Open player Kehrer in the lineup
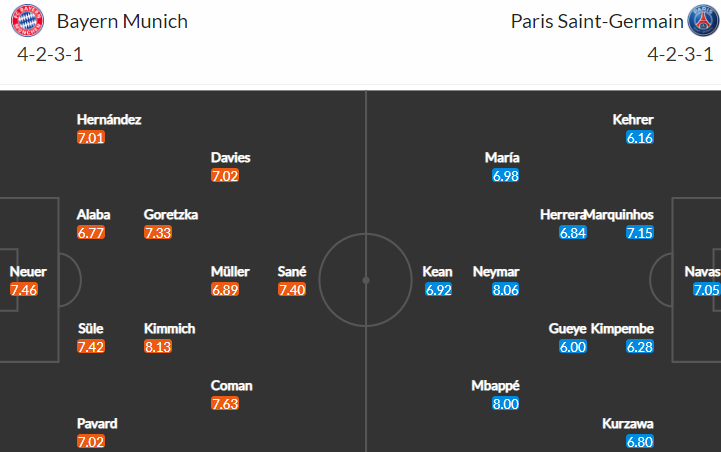721x452 pixels. point(633,120)
